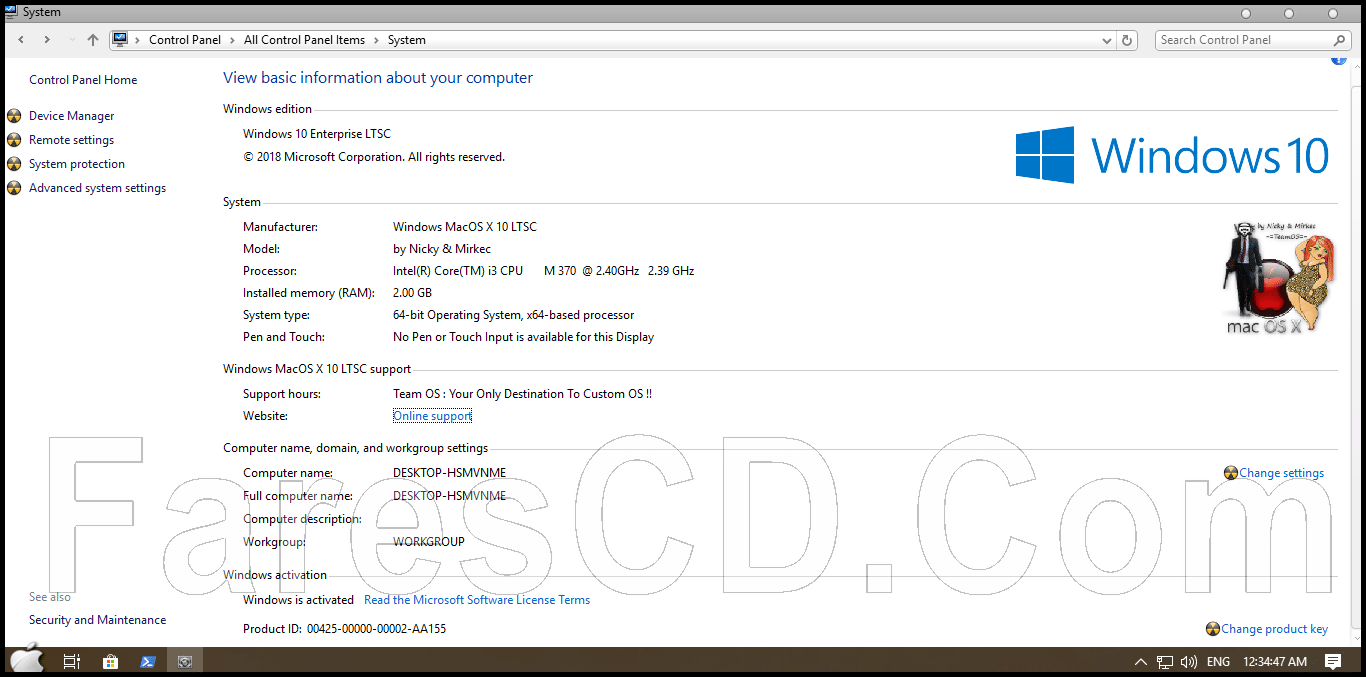Read the Microsoft Software License Terms
The height and width of the screenshot is (677, 1366).
point(477,600)
